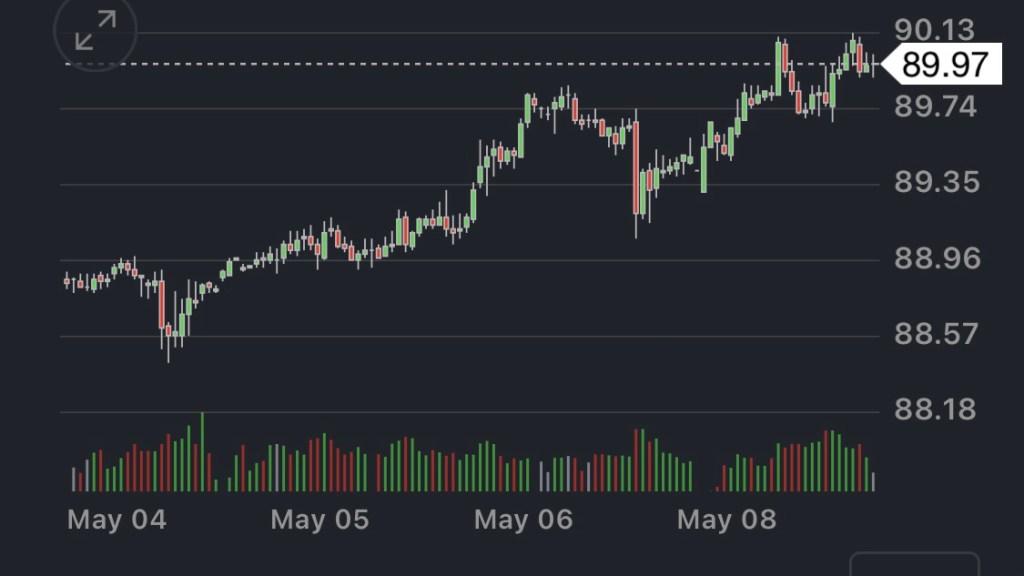Viewport: 1024px width, 576px height.
Task: Click the May 06 date label
Action: (x=523, y=520)
